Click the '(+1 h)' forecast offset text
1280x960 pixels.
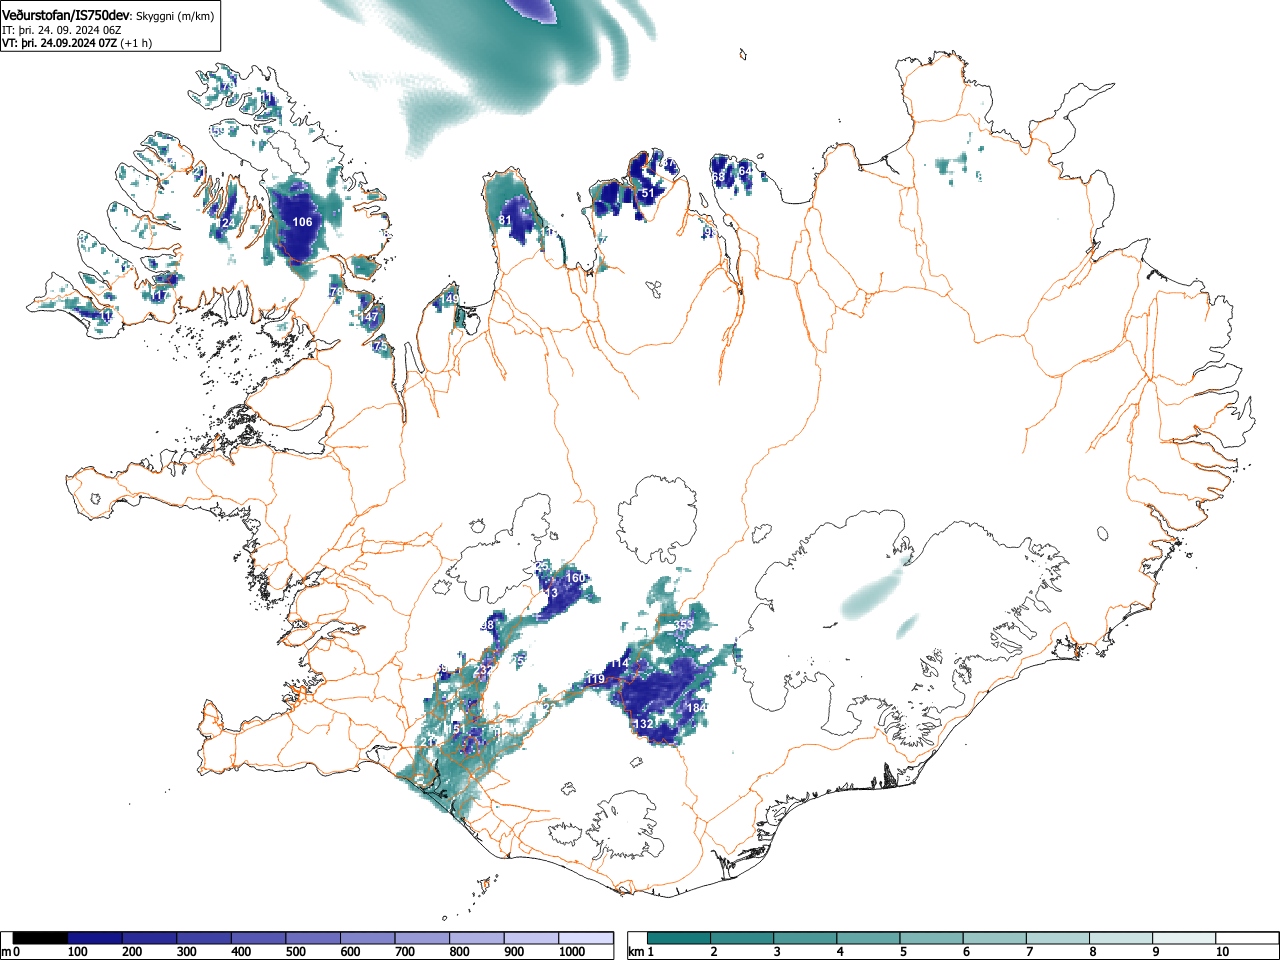(x=136, y=43)
